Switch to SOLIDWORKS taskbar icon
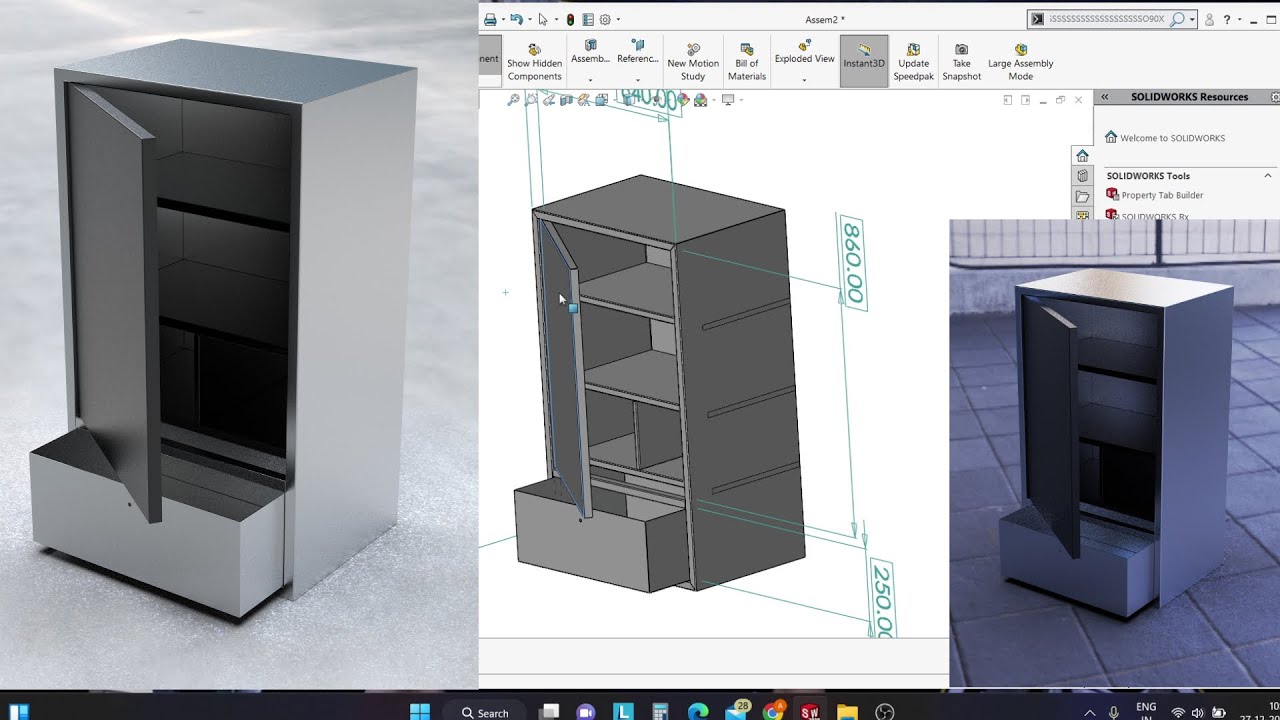The height and width of the screenshot is (720, 1280). (x=811, y=711)
